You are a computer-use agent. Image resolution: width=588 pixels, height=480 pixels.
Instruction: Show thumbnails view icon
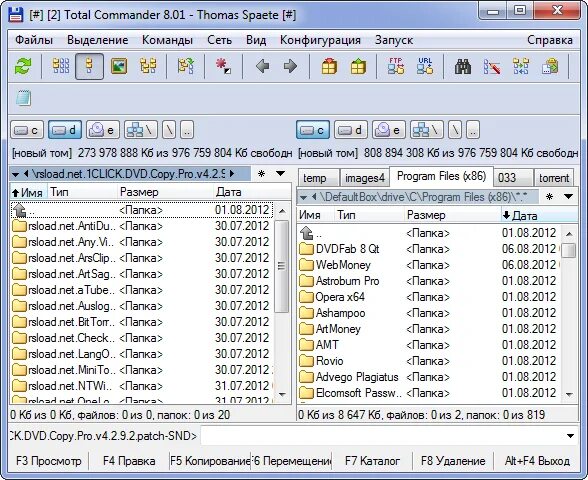tap(119, 66)
